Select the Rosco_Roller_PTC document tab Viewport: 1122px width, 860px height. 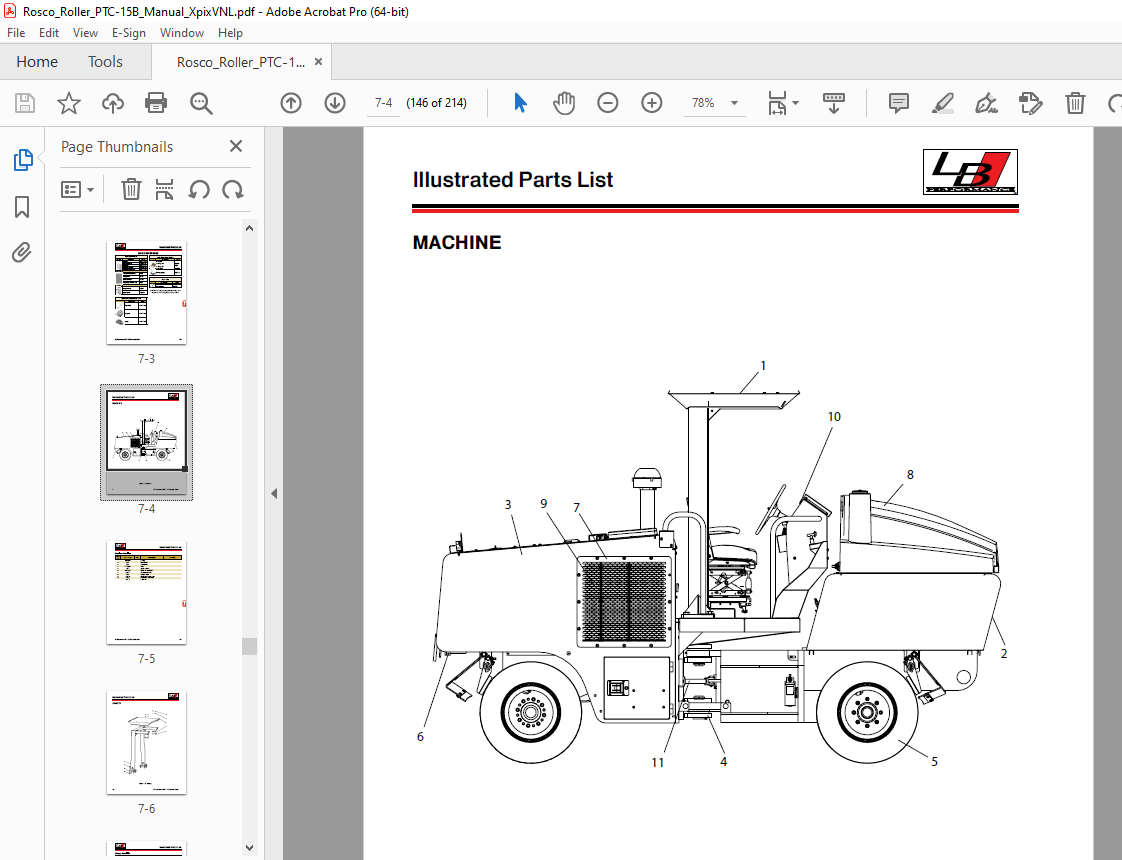pyautogui.click(x=240, y=62)
